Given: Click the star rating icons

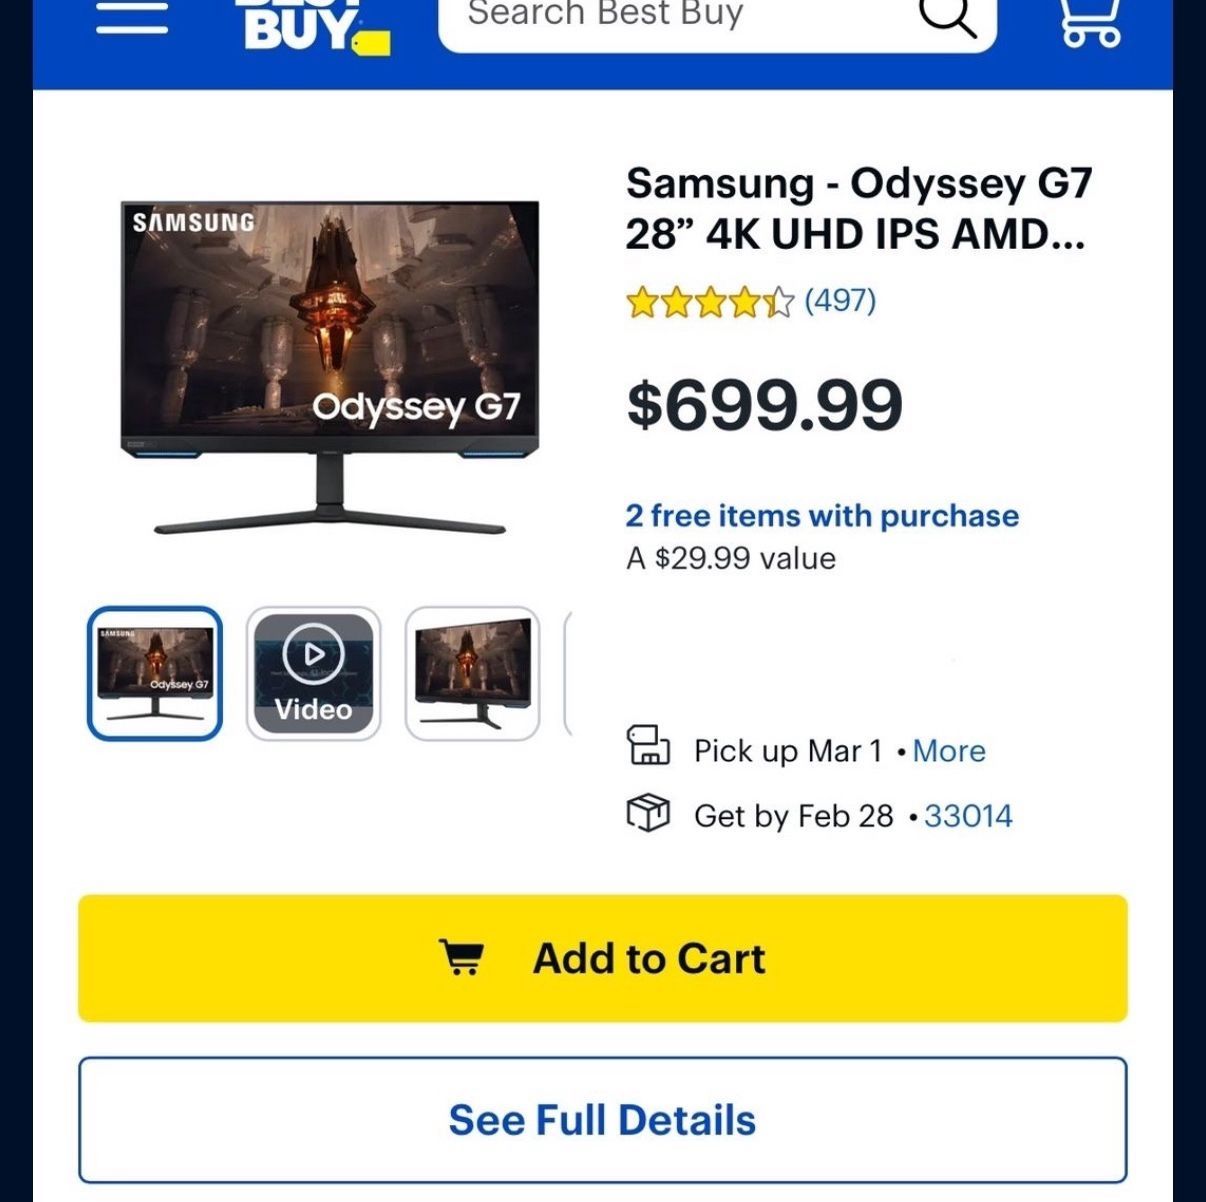Looking at the screenshot, I should coord(710,302).
